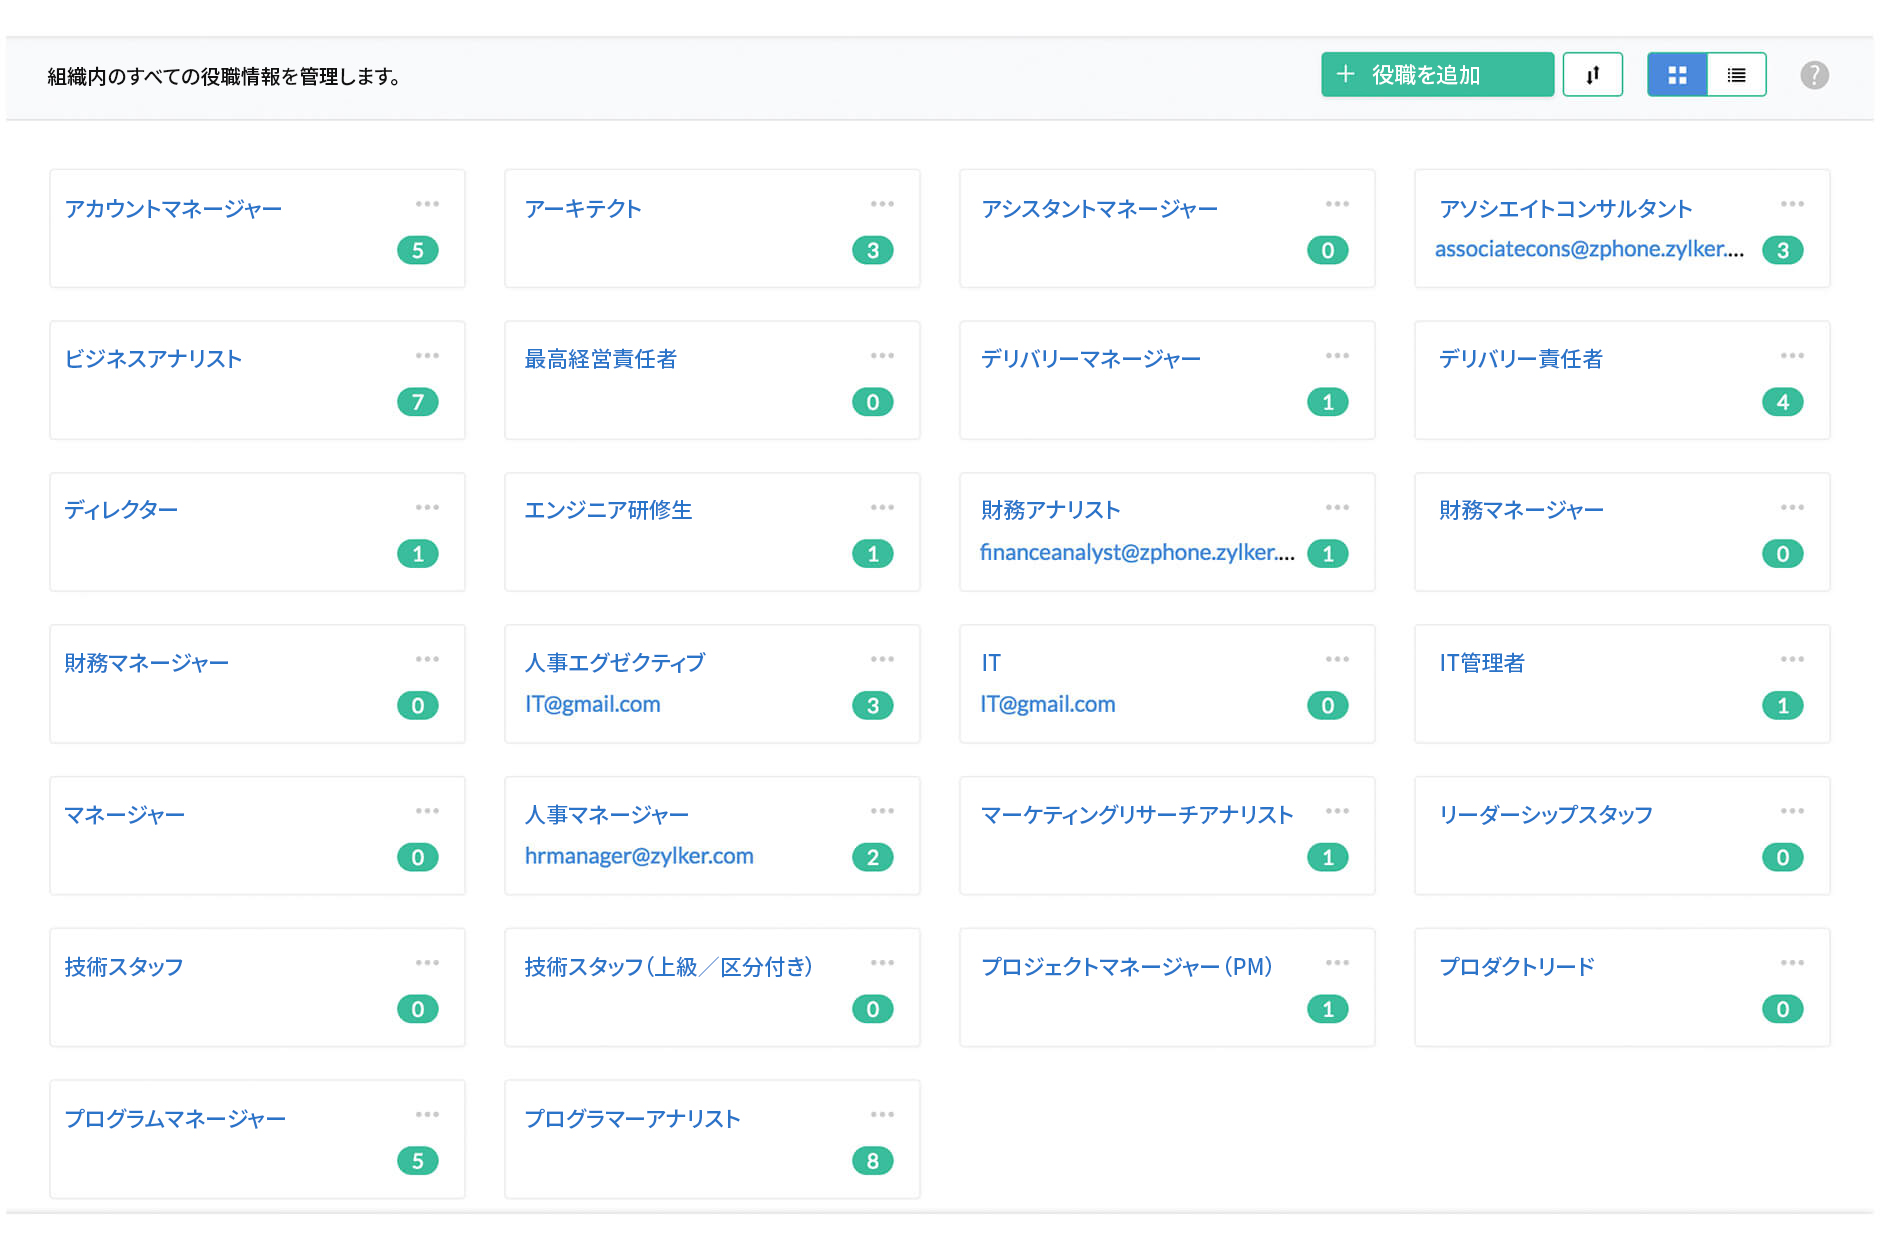The width and height of the screenshot is (1880, 1250).
Task: Open ellipsis menu on ビジネスアナリスト card
Action: (428, 356)
